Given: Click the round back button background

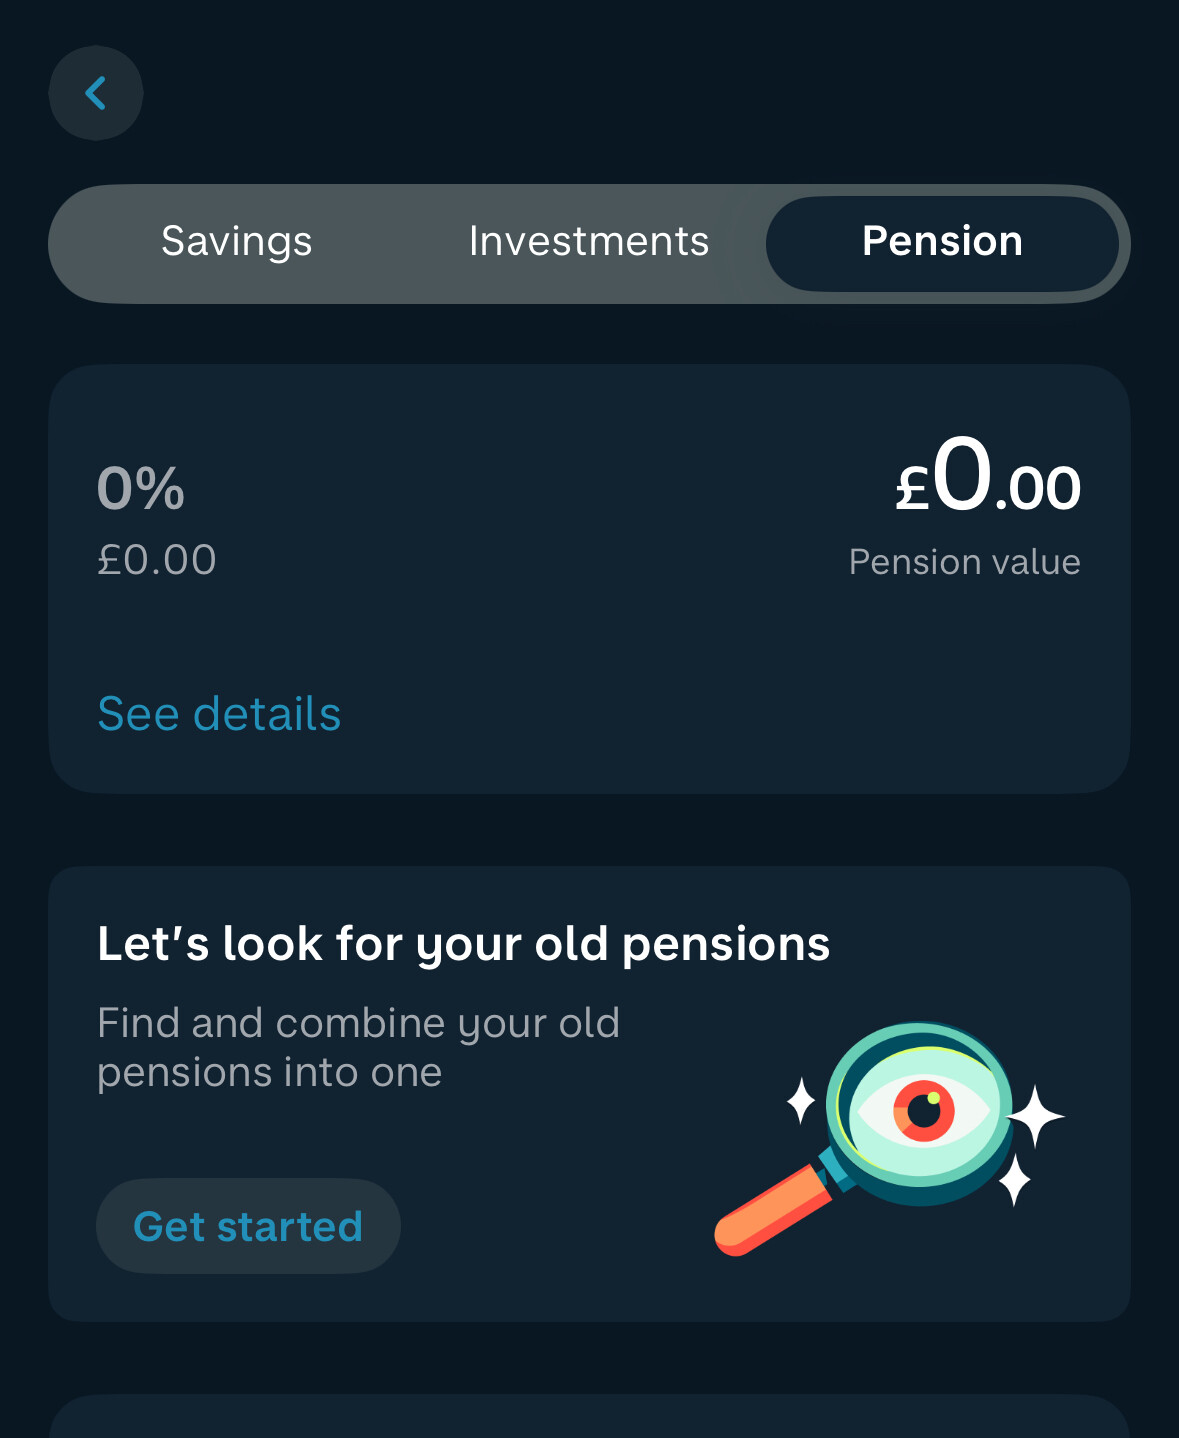Looking at the screenshot, I should click(x=96, y=93).
